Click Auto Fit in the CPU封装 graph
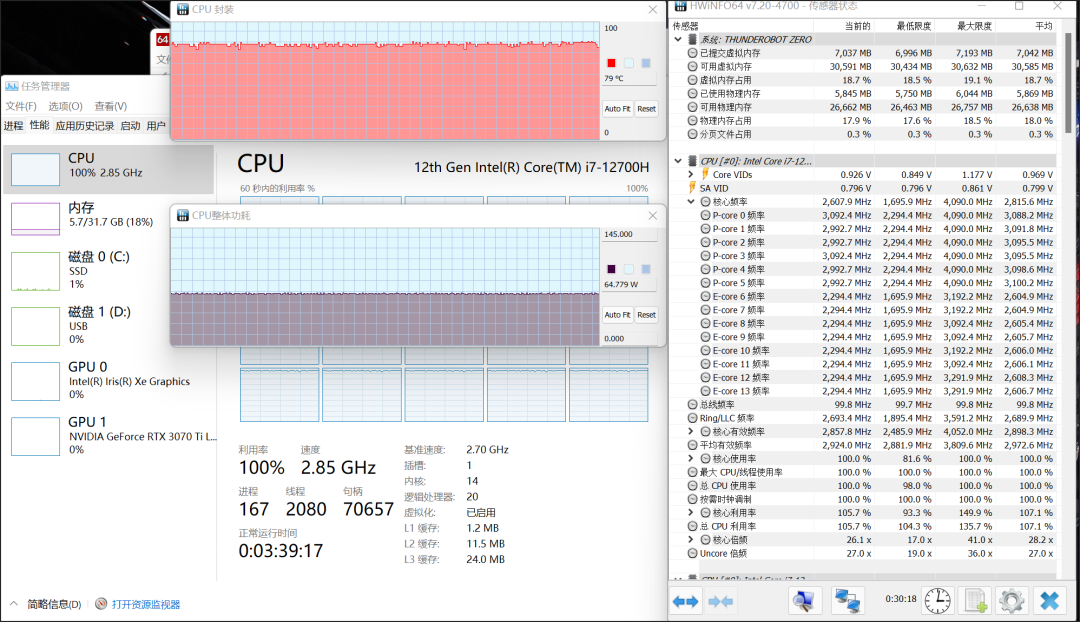This screenshot has height=622, width=1080. click(x=617, y=109)
